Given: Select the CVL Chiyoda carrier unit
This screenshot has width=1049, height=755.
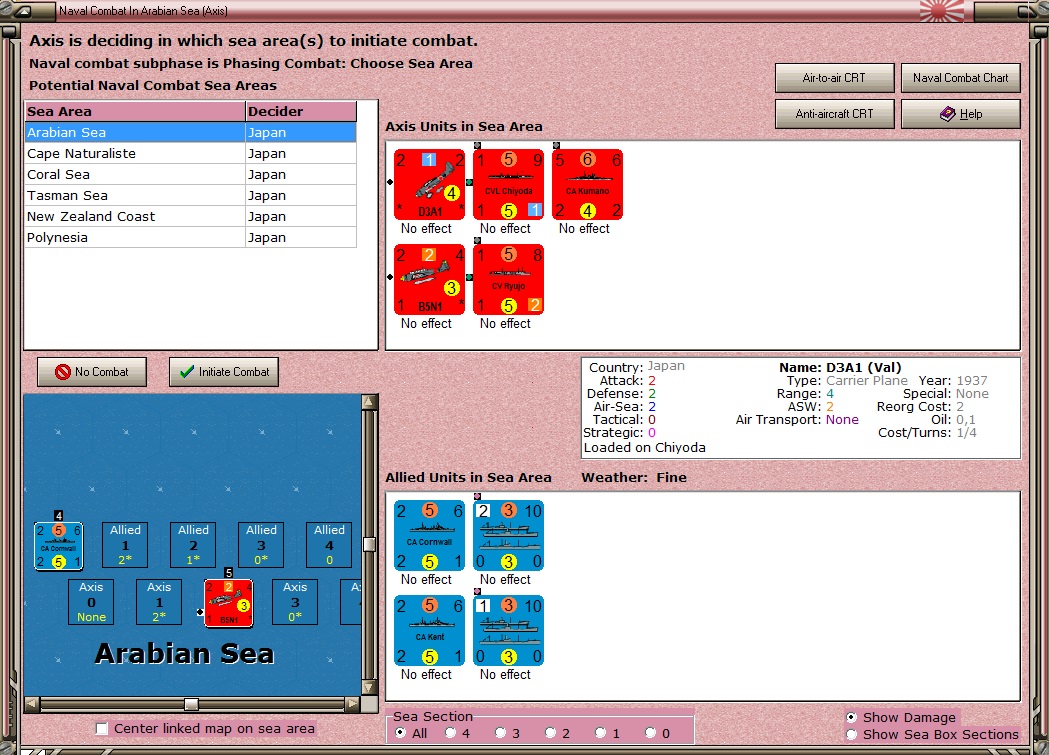Looking at the screenshot, I should (508, 184).
